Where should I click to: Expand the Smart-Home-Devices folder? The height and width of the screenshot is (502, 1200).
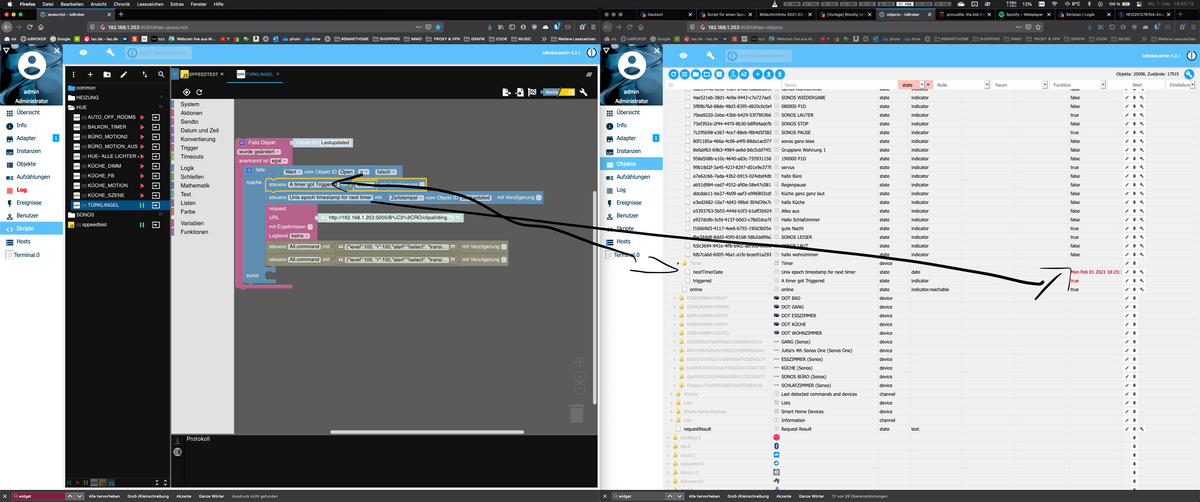pyautogui.click(x=670, y=412)
